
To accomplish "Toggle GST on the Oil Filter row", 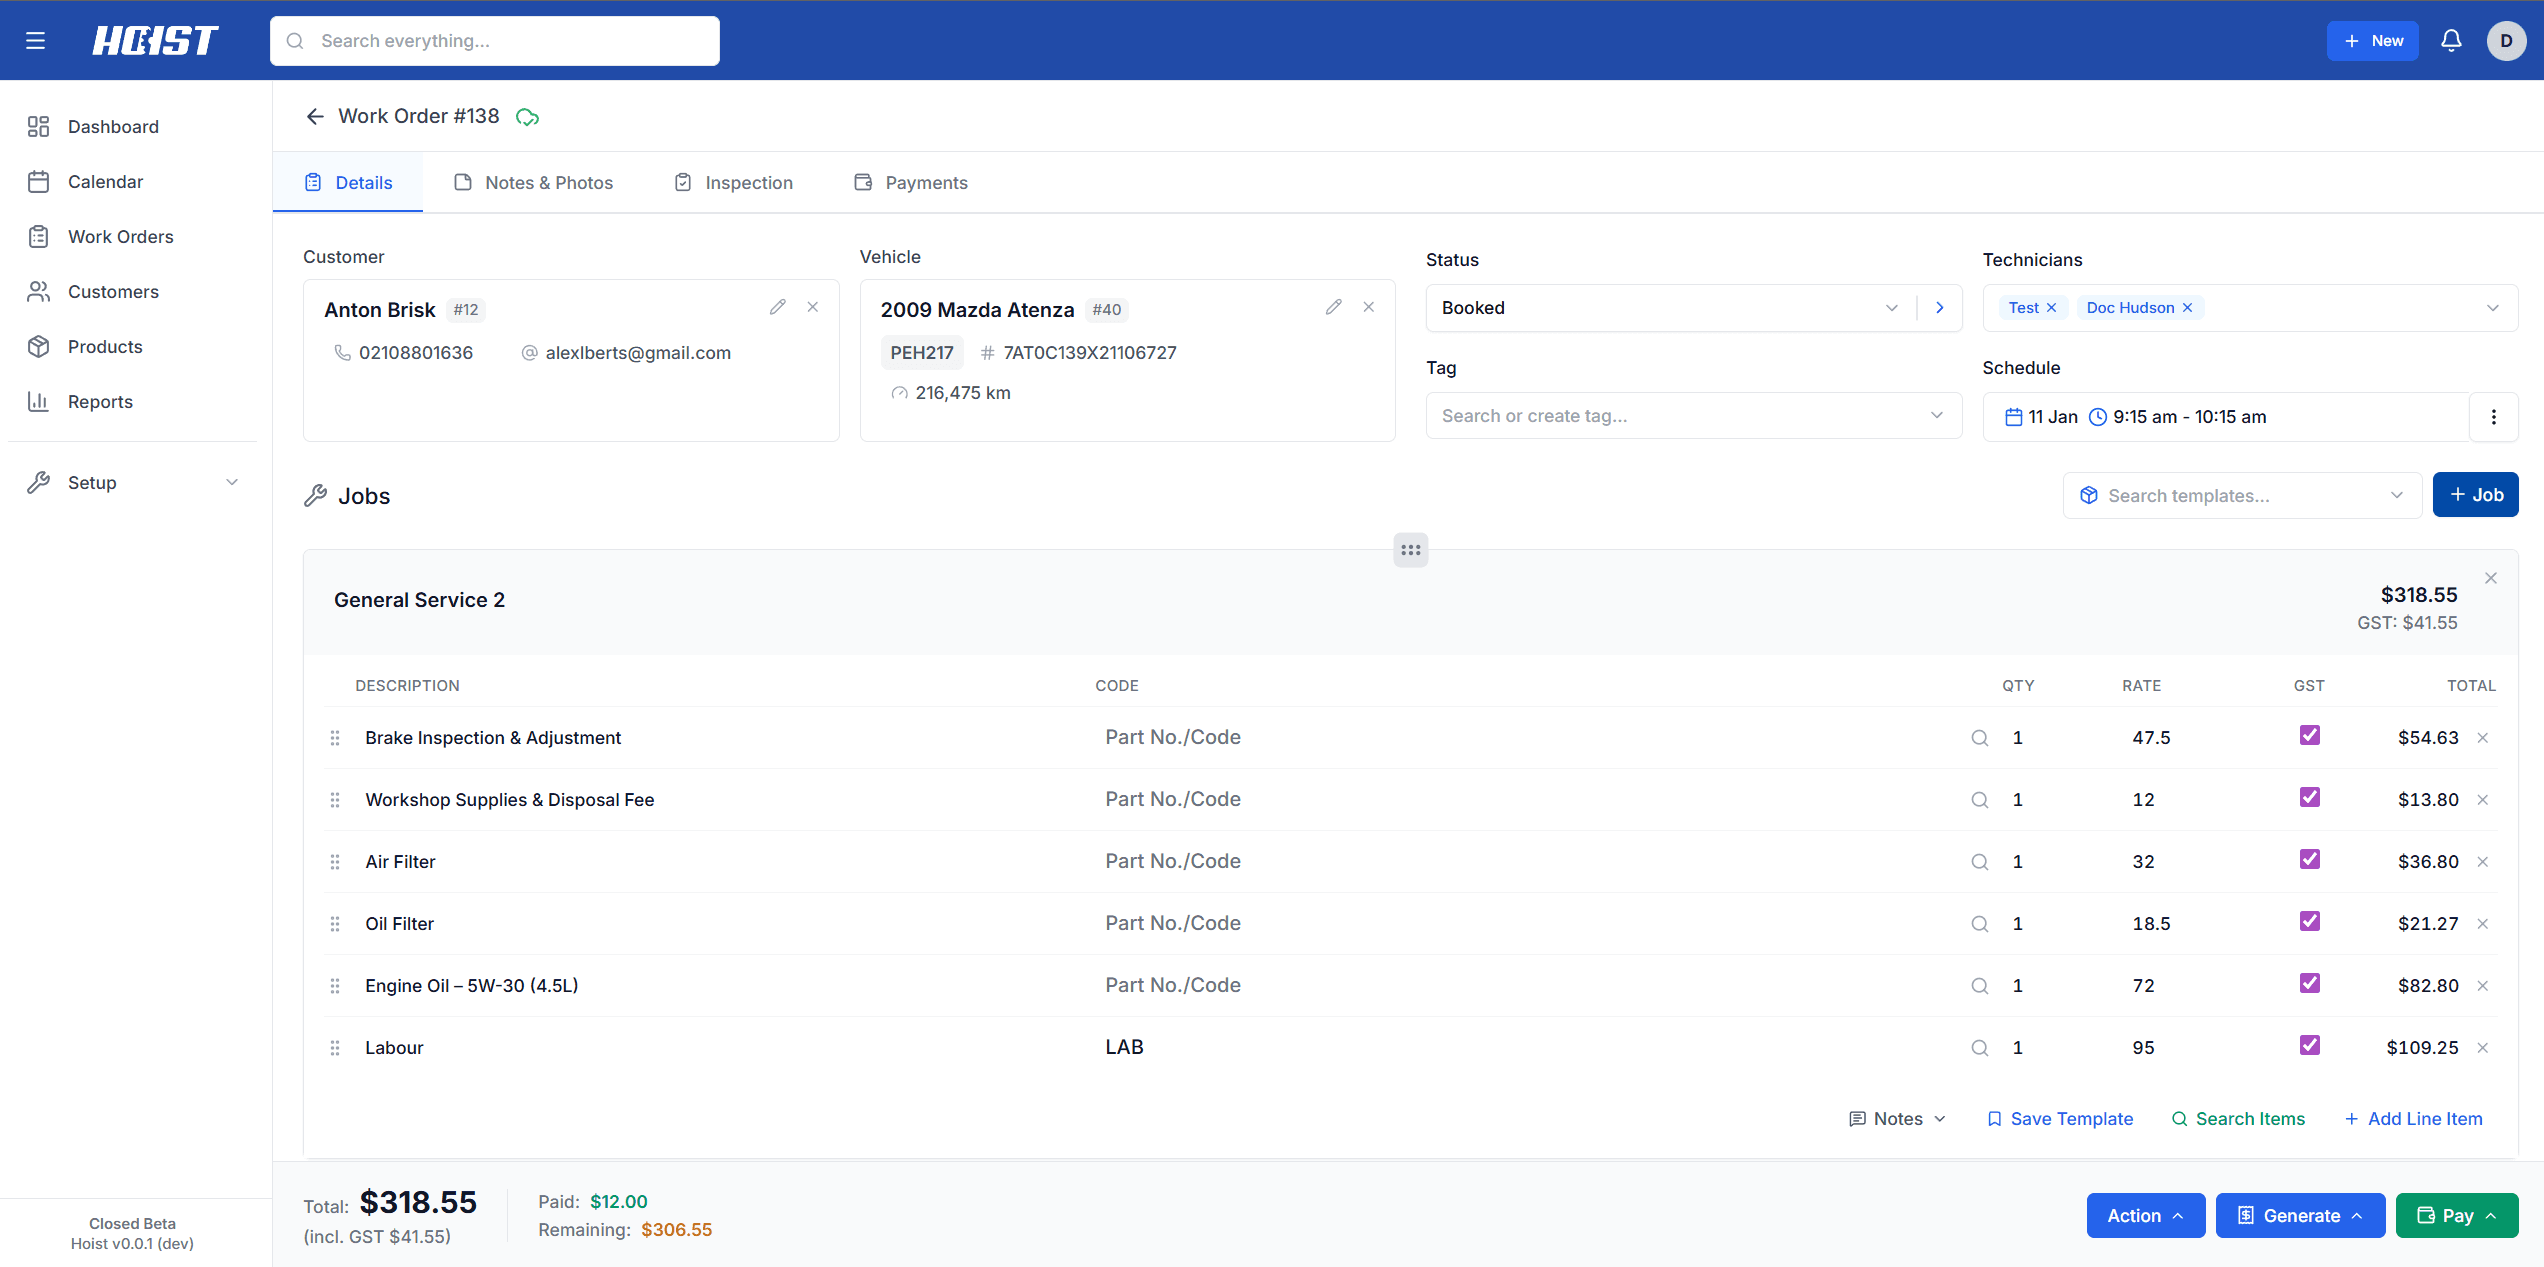I will [x=2309, y=921].
